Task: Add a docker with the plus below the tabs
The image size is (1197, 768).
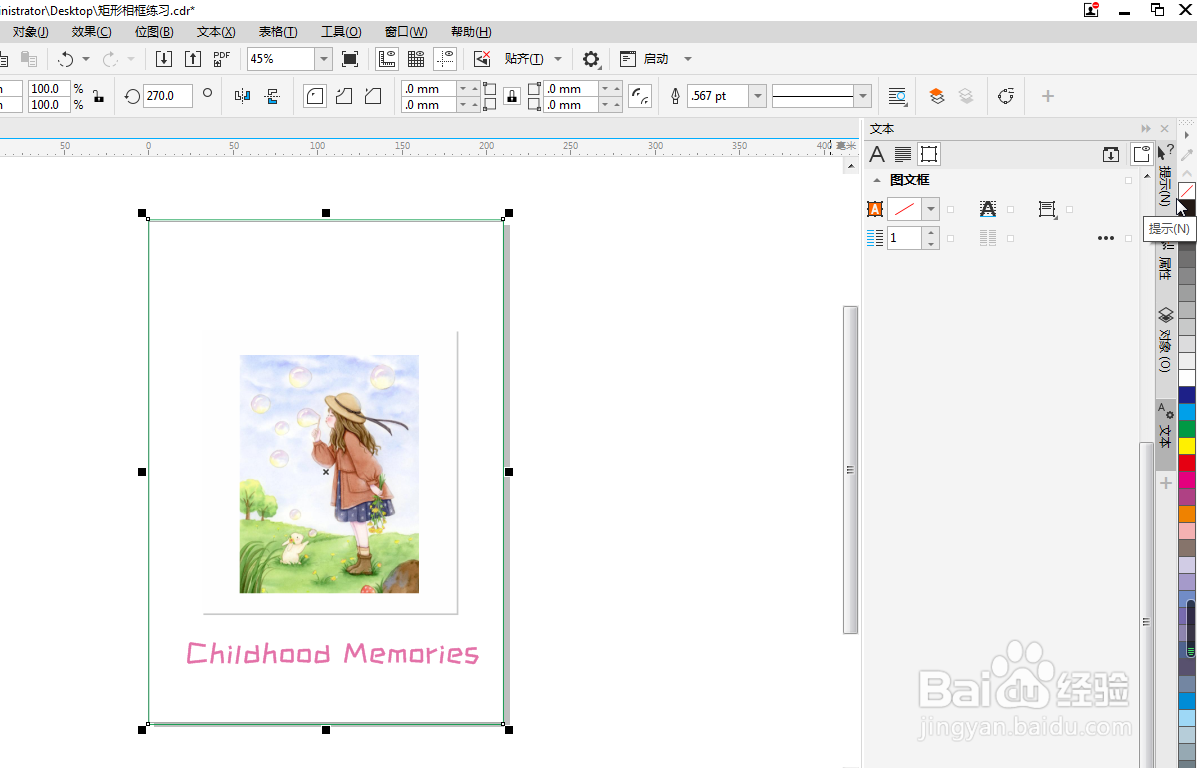Action: [1166, 483]
